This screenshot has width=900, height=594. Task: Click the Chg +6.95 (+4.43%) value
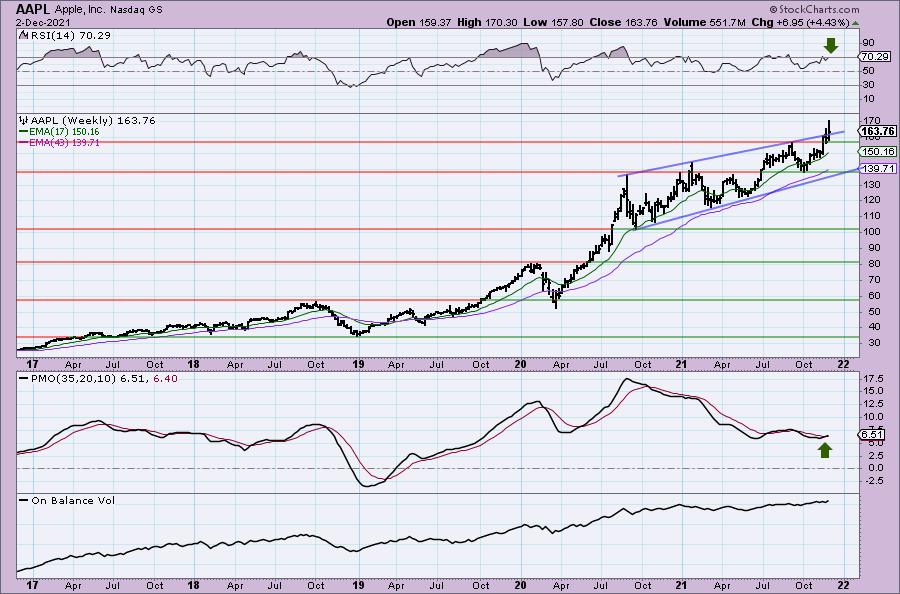coord(800,22)
